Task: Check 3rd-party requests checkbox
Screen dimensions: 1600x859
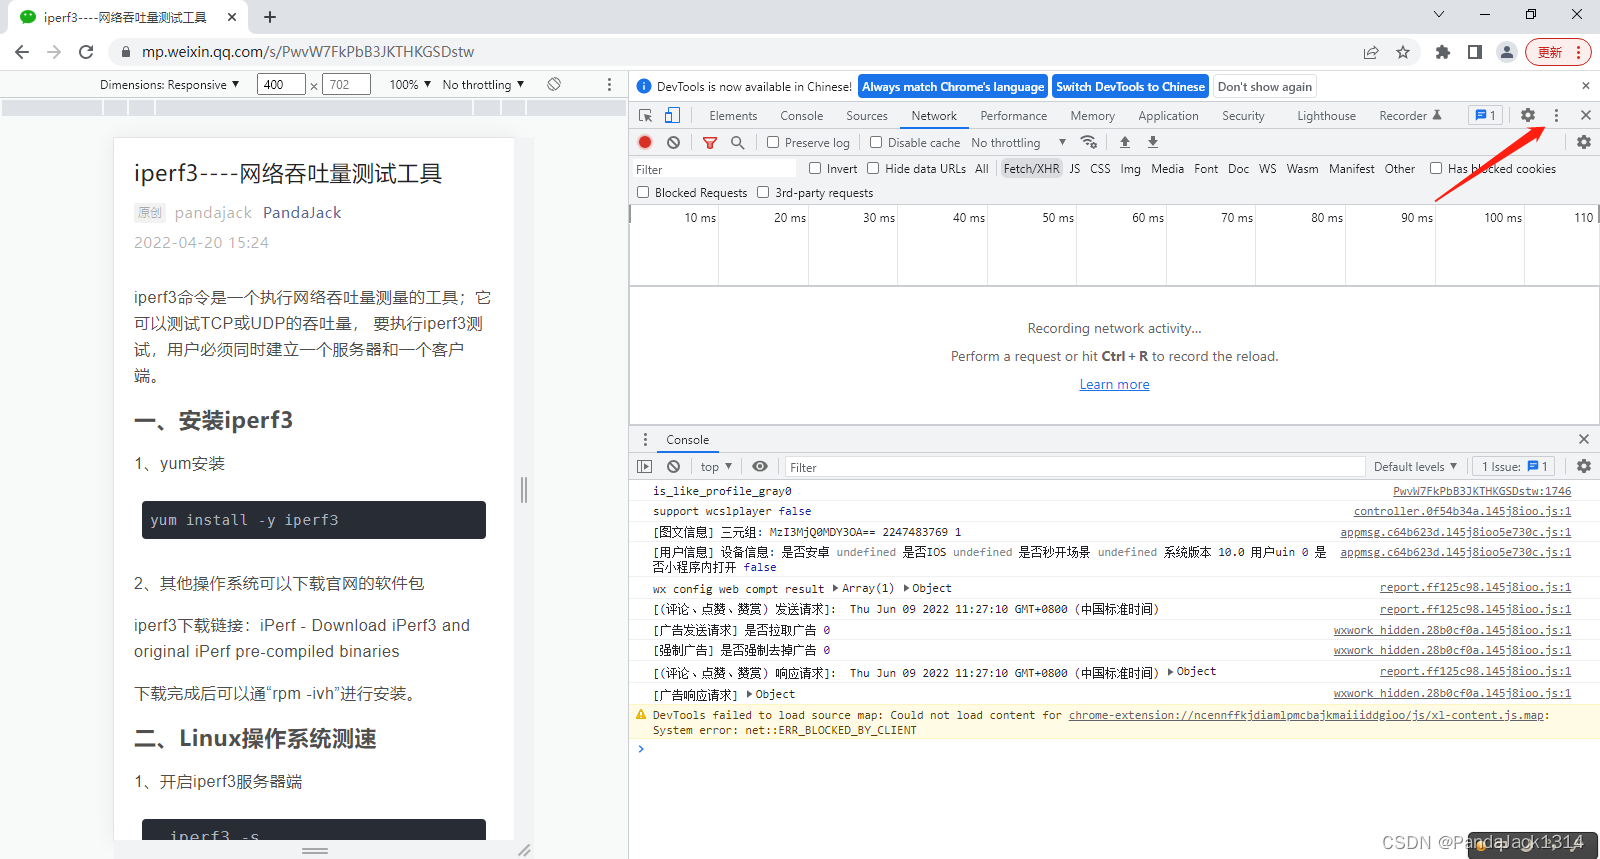Action: pyautogui.click(x=763, y=192)
